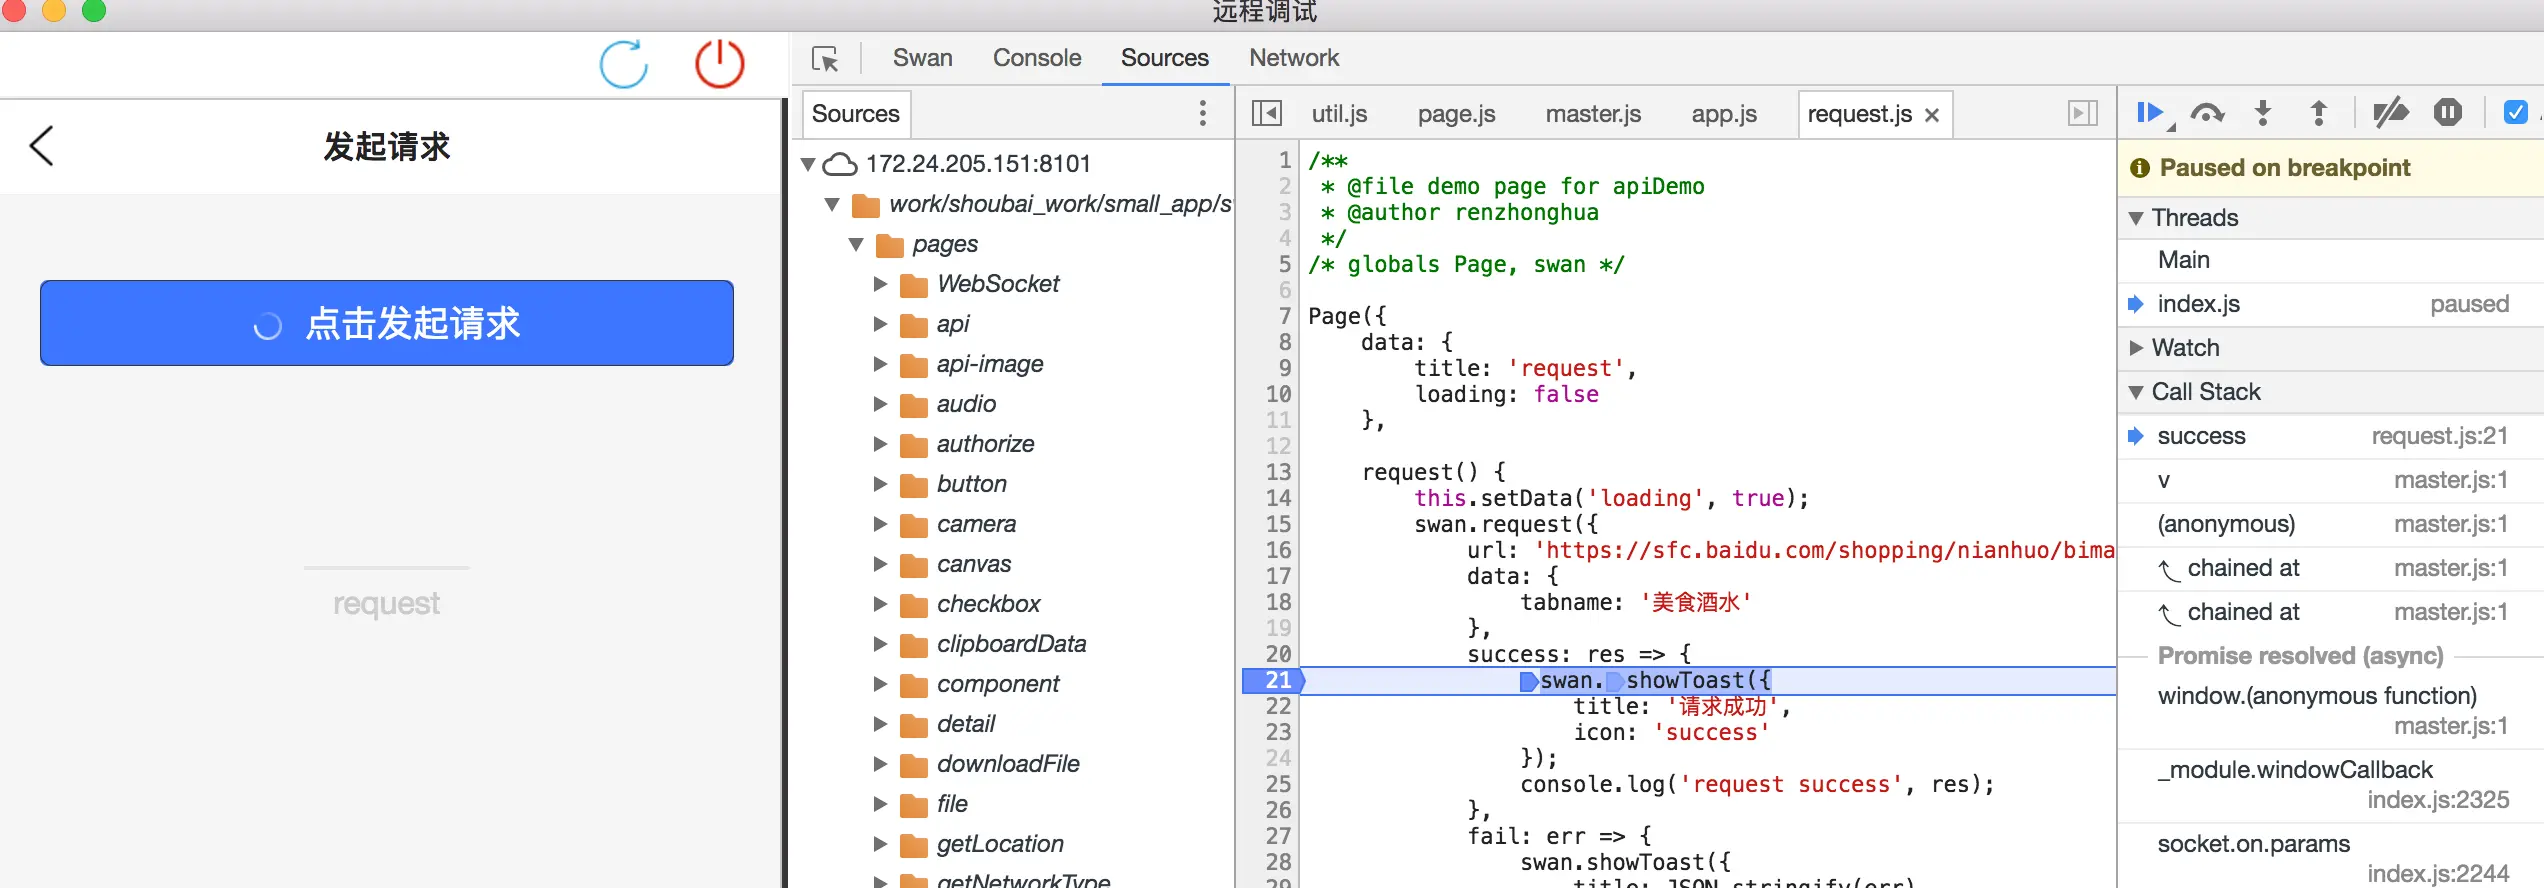2544x888 pixels.
Task: Step into next function call
Action: [2263, 113]
